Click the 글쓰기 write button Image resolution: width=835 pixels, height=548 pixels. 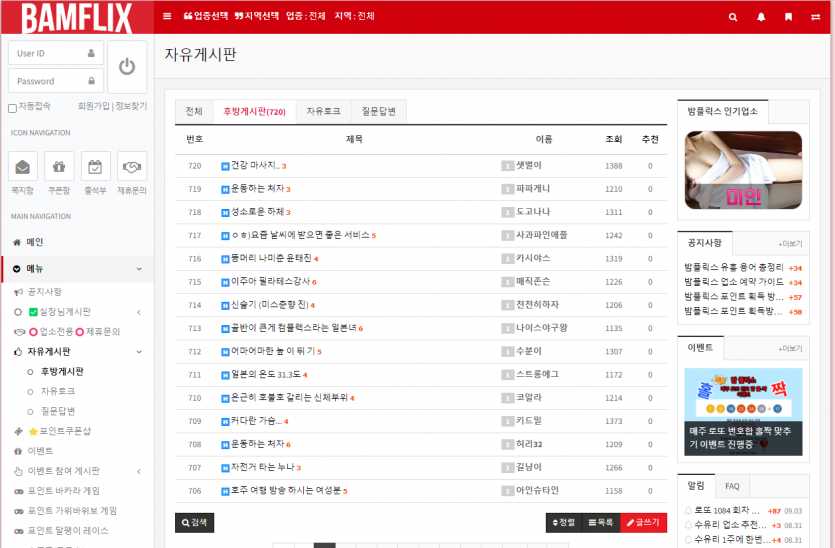click(x=643, y=523)
